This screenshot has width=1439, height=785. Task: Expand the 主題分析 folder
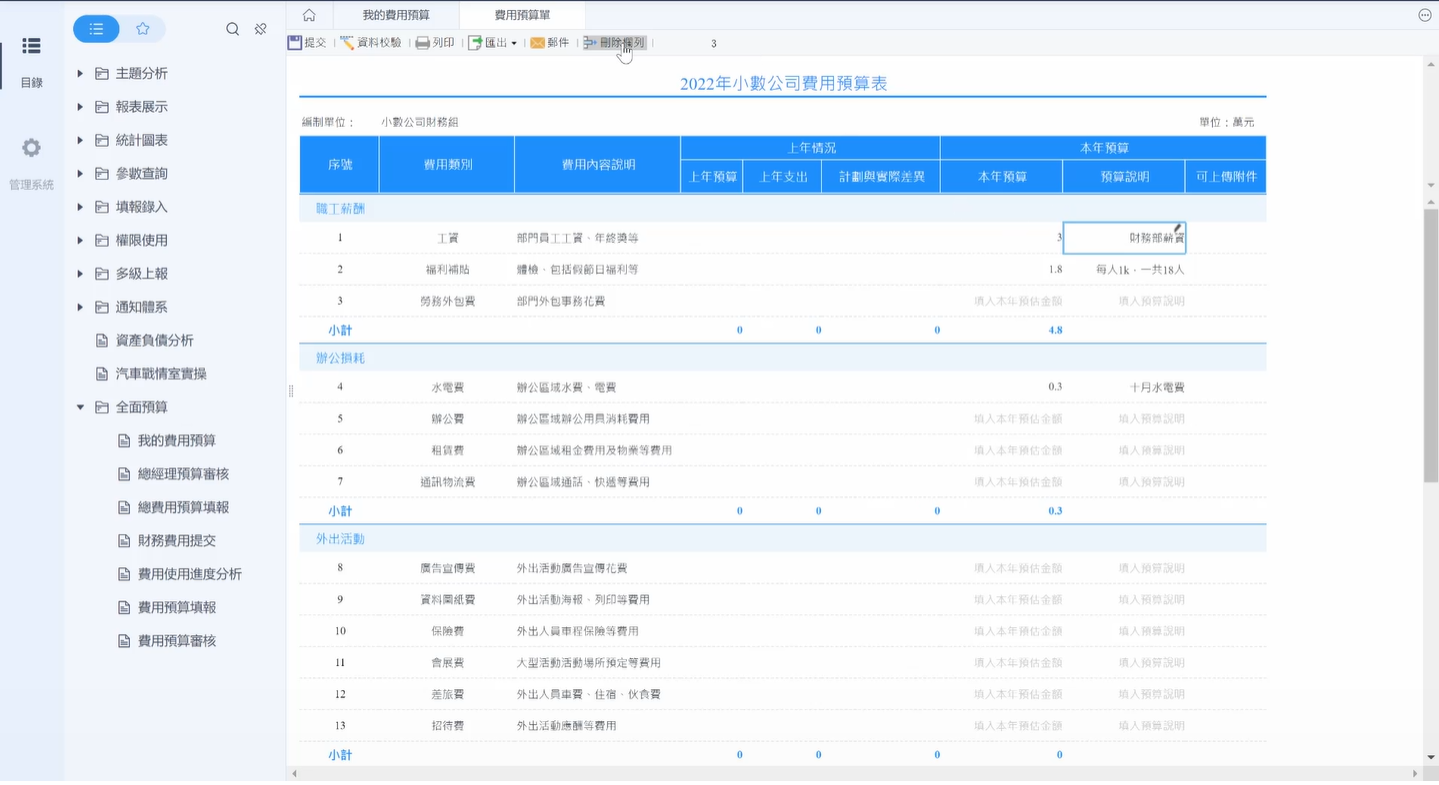pos(80,73)
